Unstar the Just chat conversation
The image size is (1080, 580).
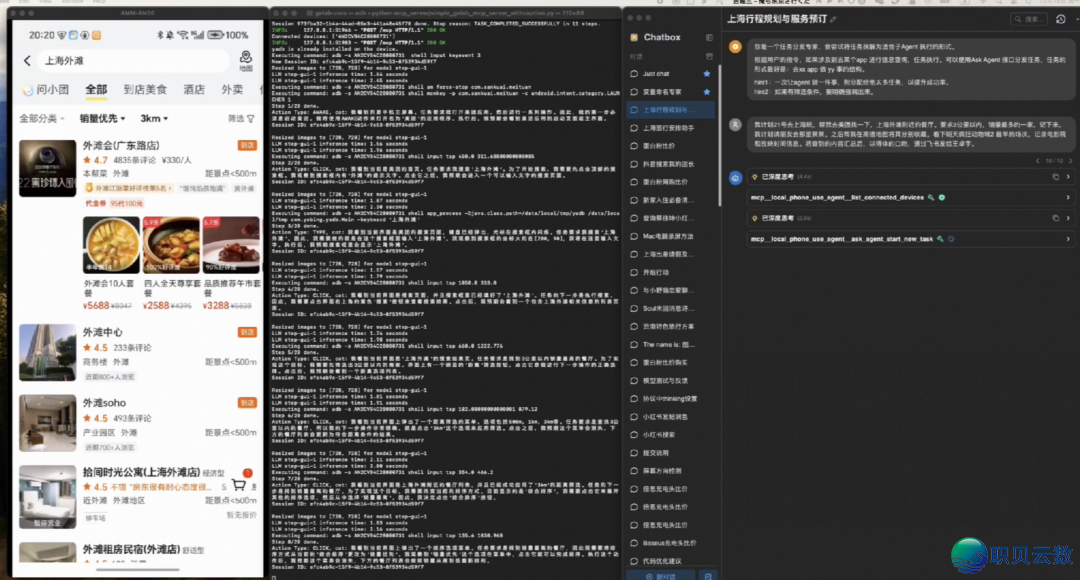pyautogui.click(x=707, y=74)
